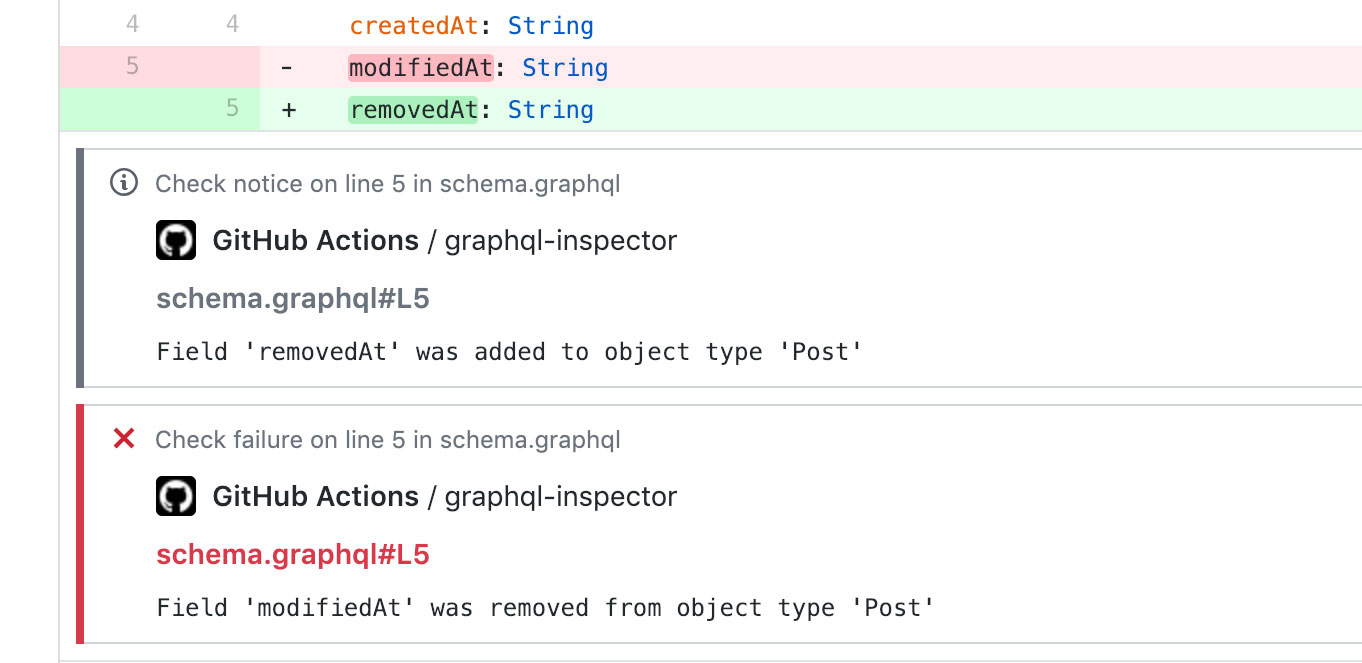
Task: Click line number 5 on the deleted line
Action: [132, 67]
